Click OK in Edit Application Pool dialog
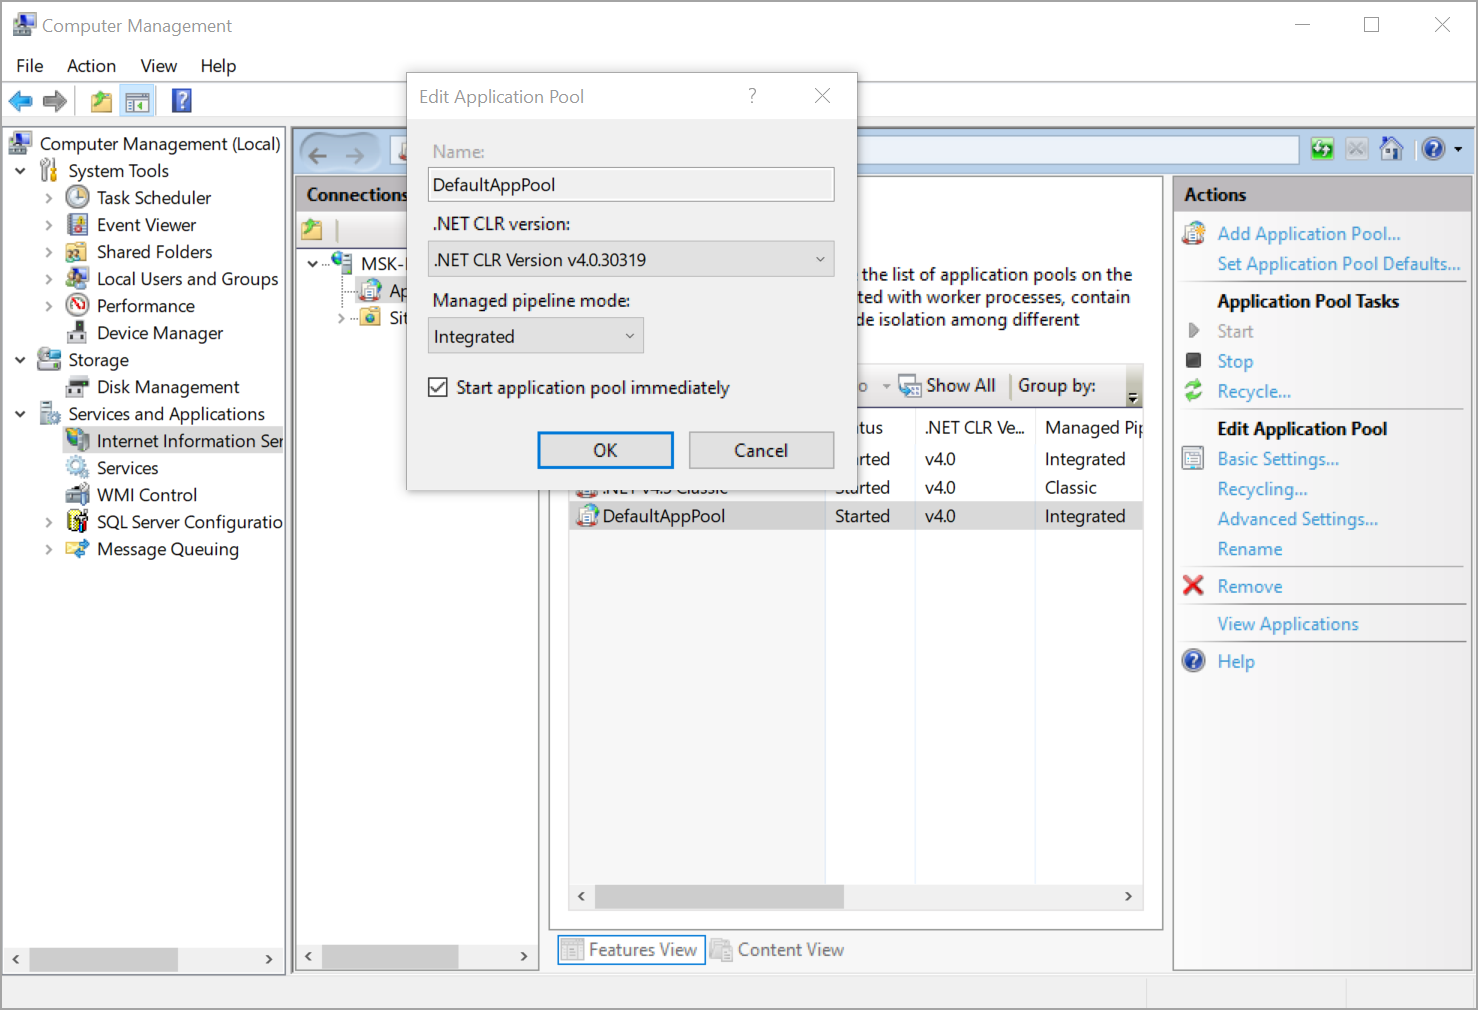 pyautogui.click(x=605, y=451)
